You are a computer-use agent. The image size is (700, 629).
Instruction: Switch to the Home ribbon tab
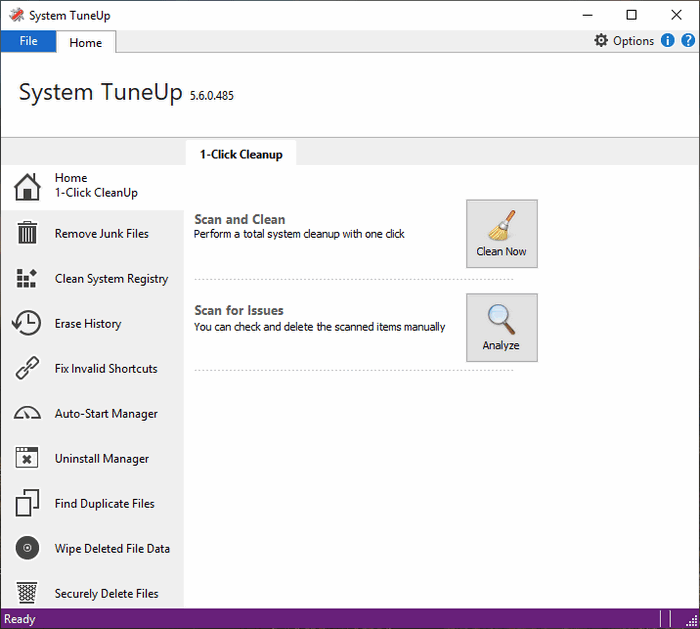(86, 42)
